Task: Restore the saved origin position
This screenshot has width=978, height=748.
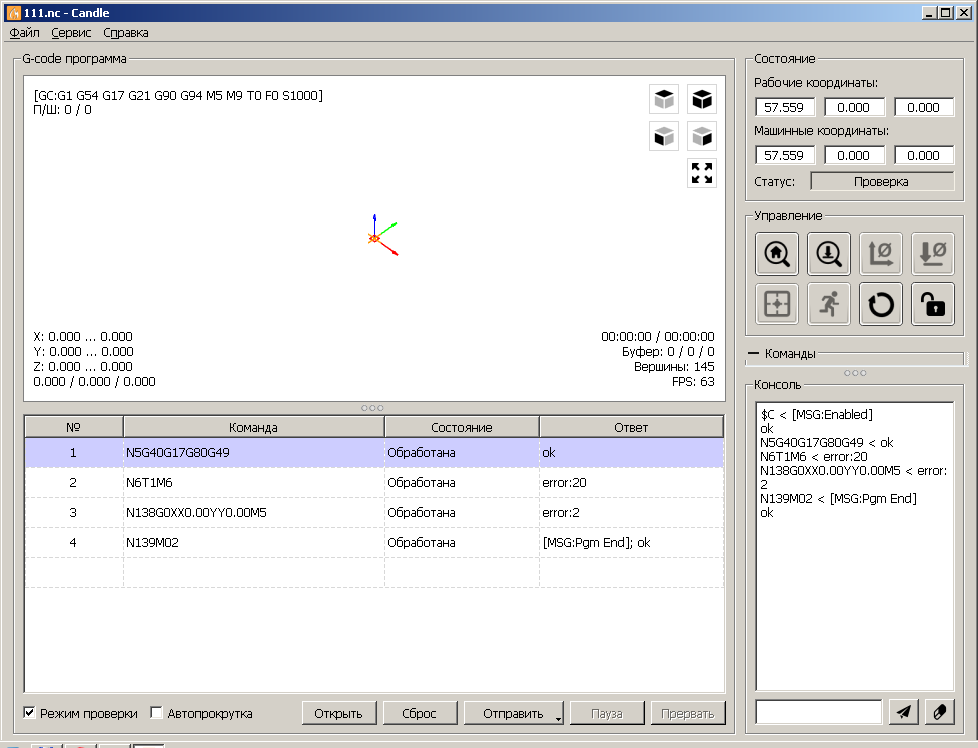Action: [777, 304]
